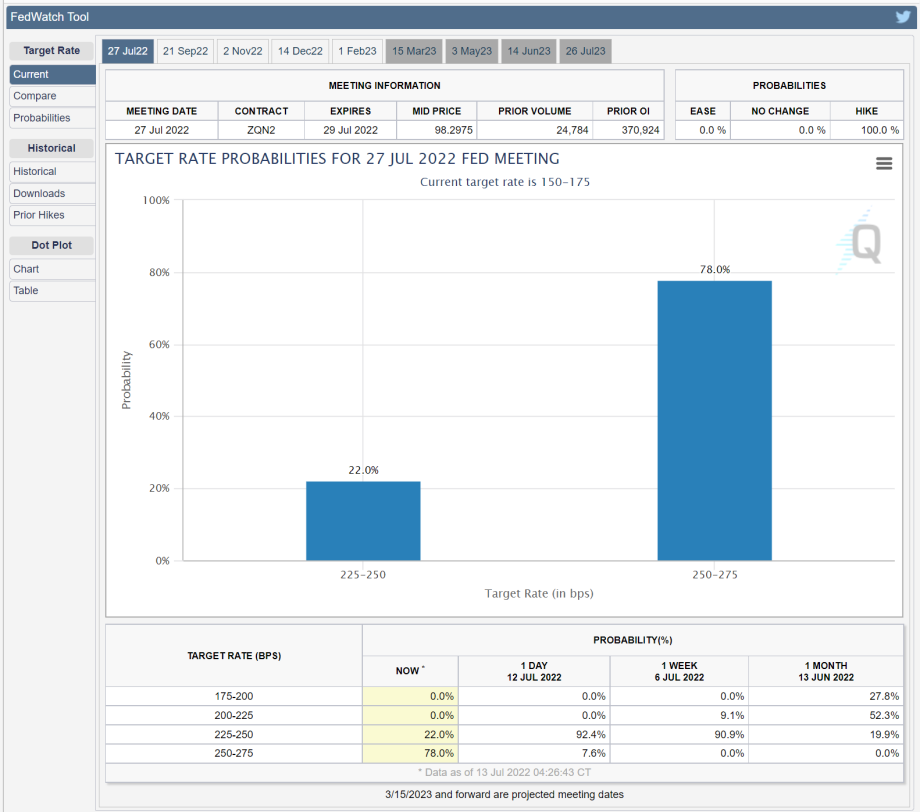Screen dimensions: 920x812
Task: Open the 26 Jul23 tab
Action: [585, 51]
